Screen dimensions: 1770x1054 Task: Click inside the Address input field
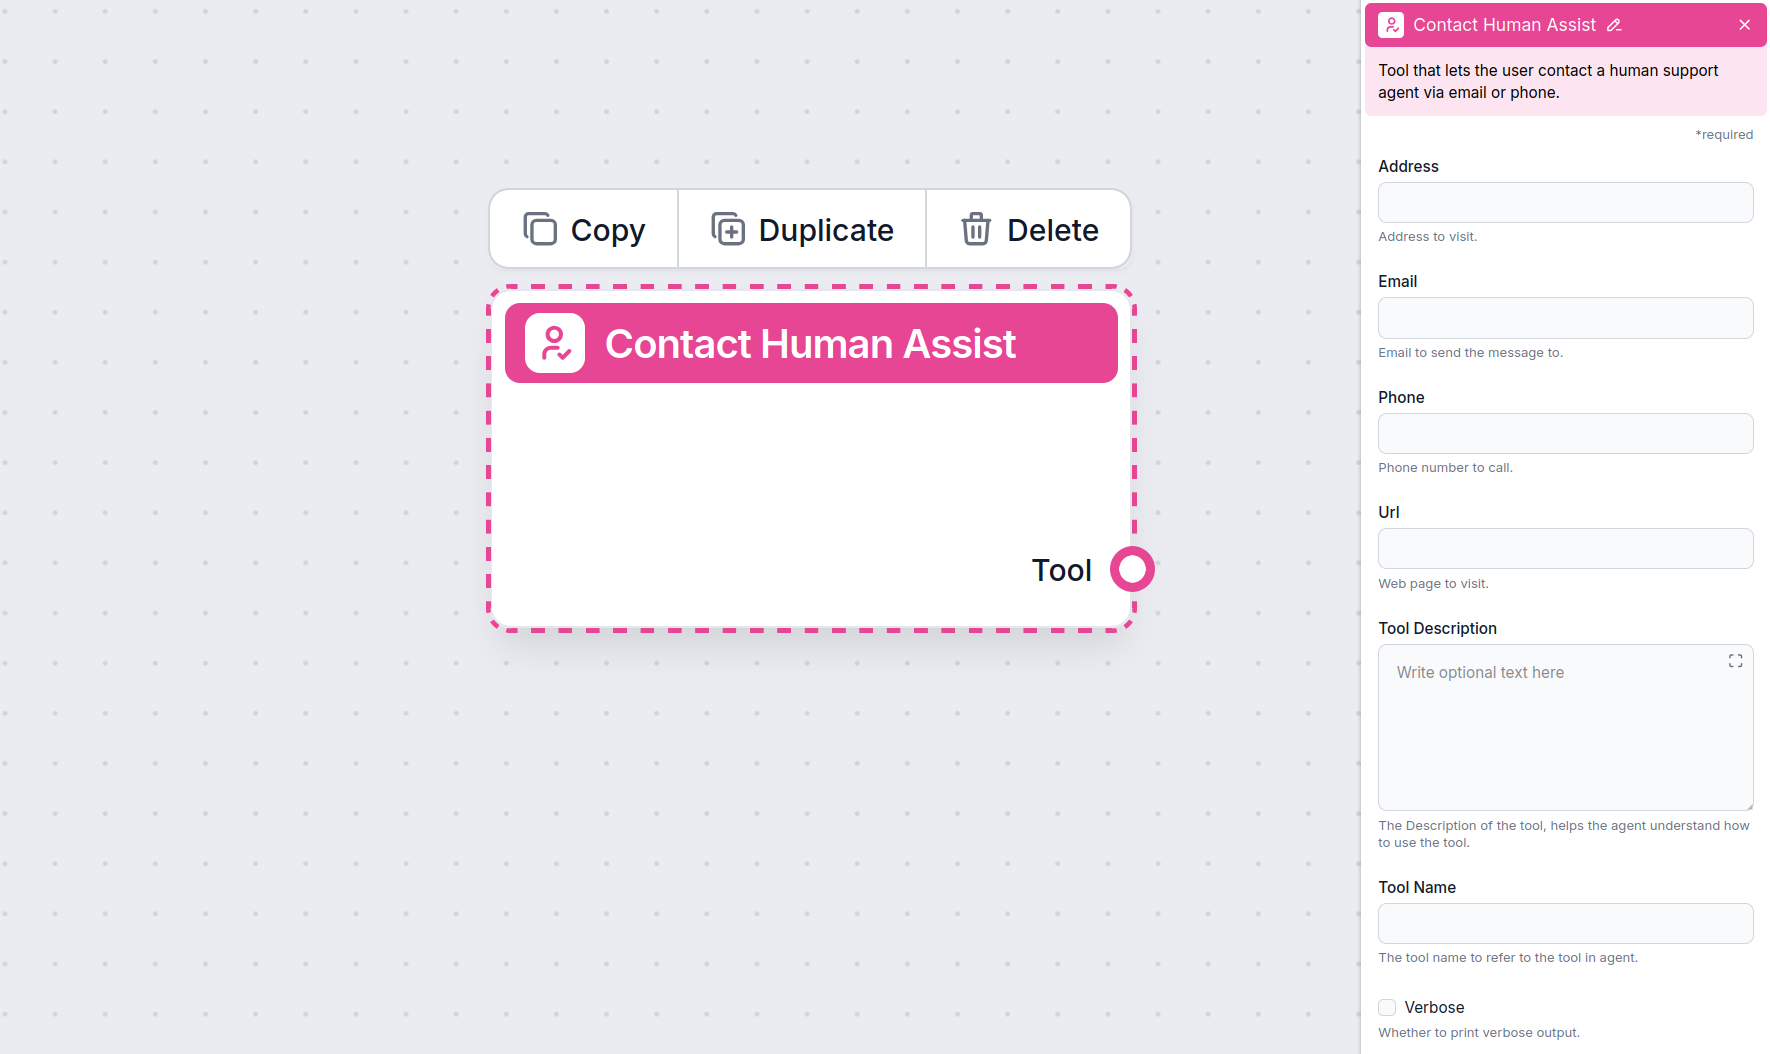(x=1565, y=202)
